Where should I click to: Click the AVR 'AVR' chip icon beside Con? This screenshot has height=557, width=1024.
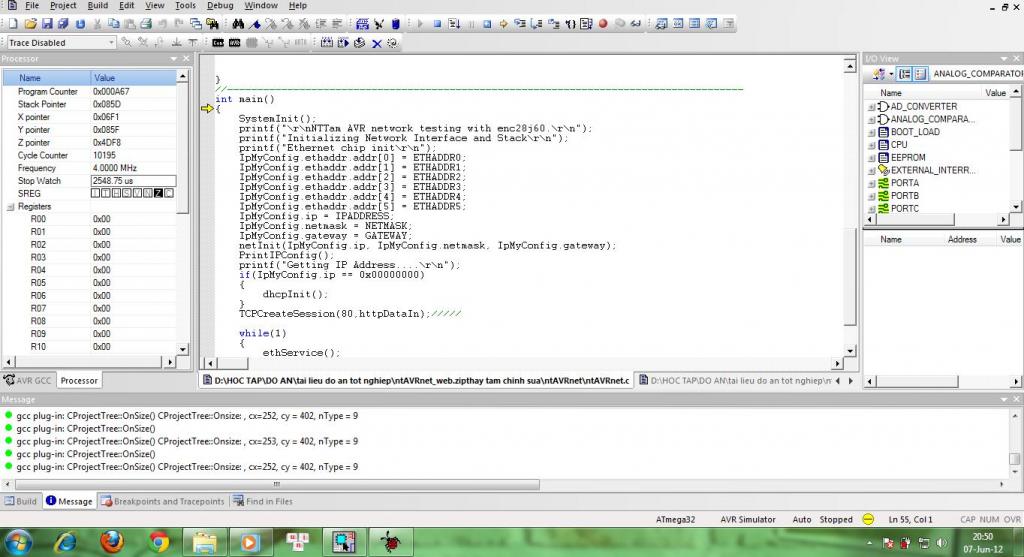pyautogui.click(x=234, y=42)
